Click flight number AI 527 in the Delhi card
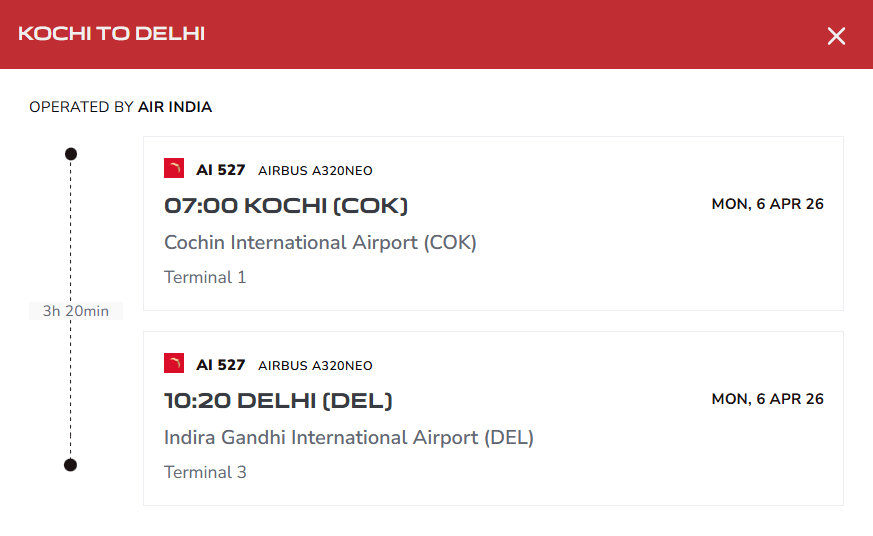The height and width of the screenshot is (536, 873). click(x=220, y=365)
